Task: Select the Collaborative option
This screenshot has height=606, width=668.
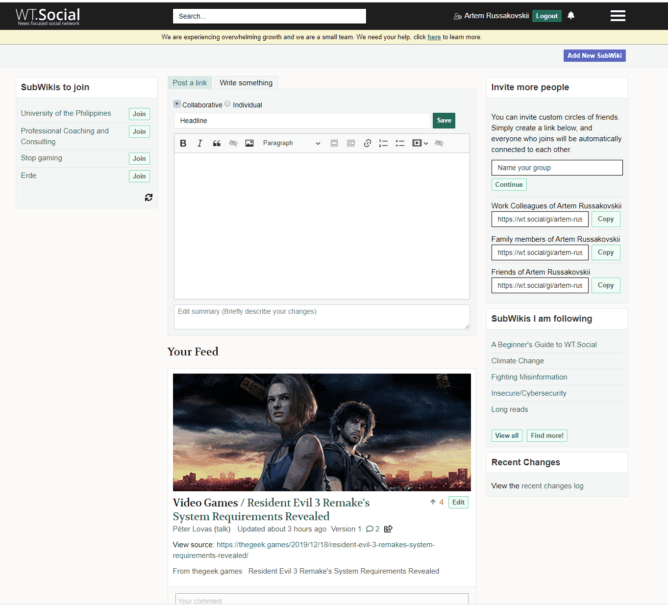Action: point(177,104)
